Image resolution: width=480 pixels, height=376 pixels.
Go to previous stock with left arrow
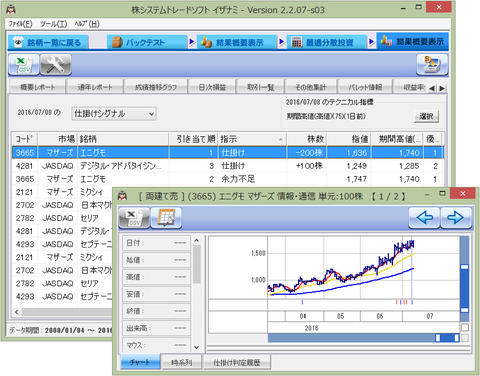tap(425, 218)
